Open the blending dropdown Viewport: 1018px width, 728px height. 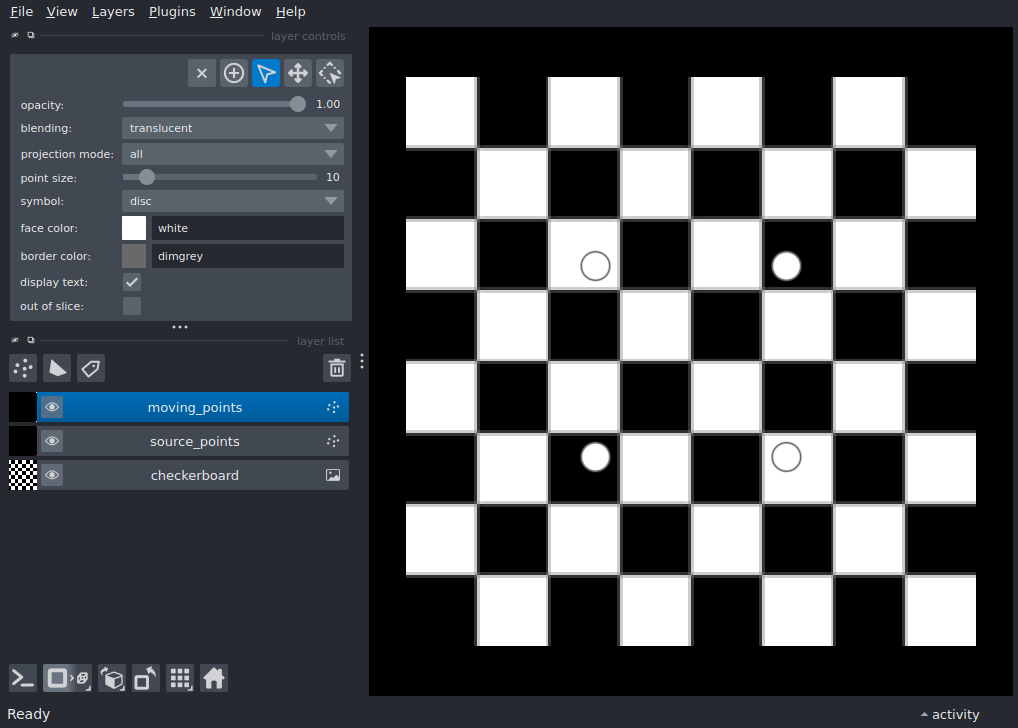(x=232, y=128)
